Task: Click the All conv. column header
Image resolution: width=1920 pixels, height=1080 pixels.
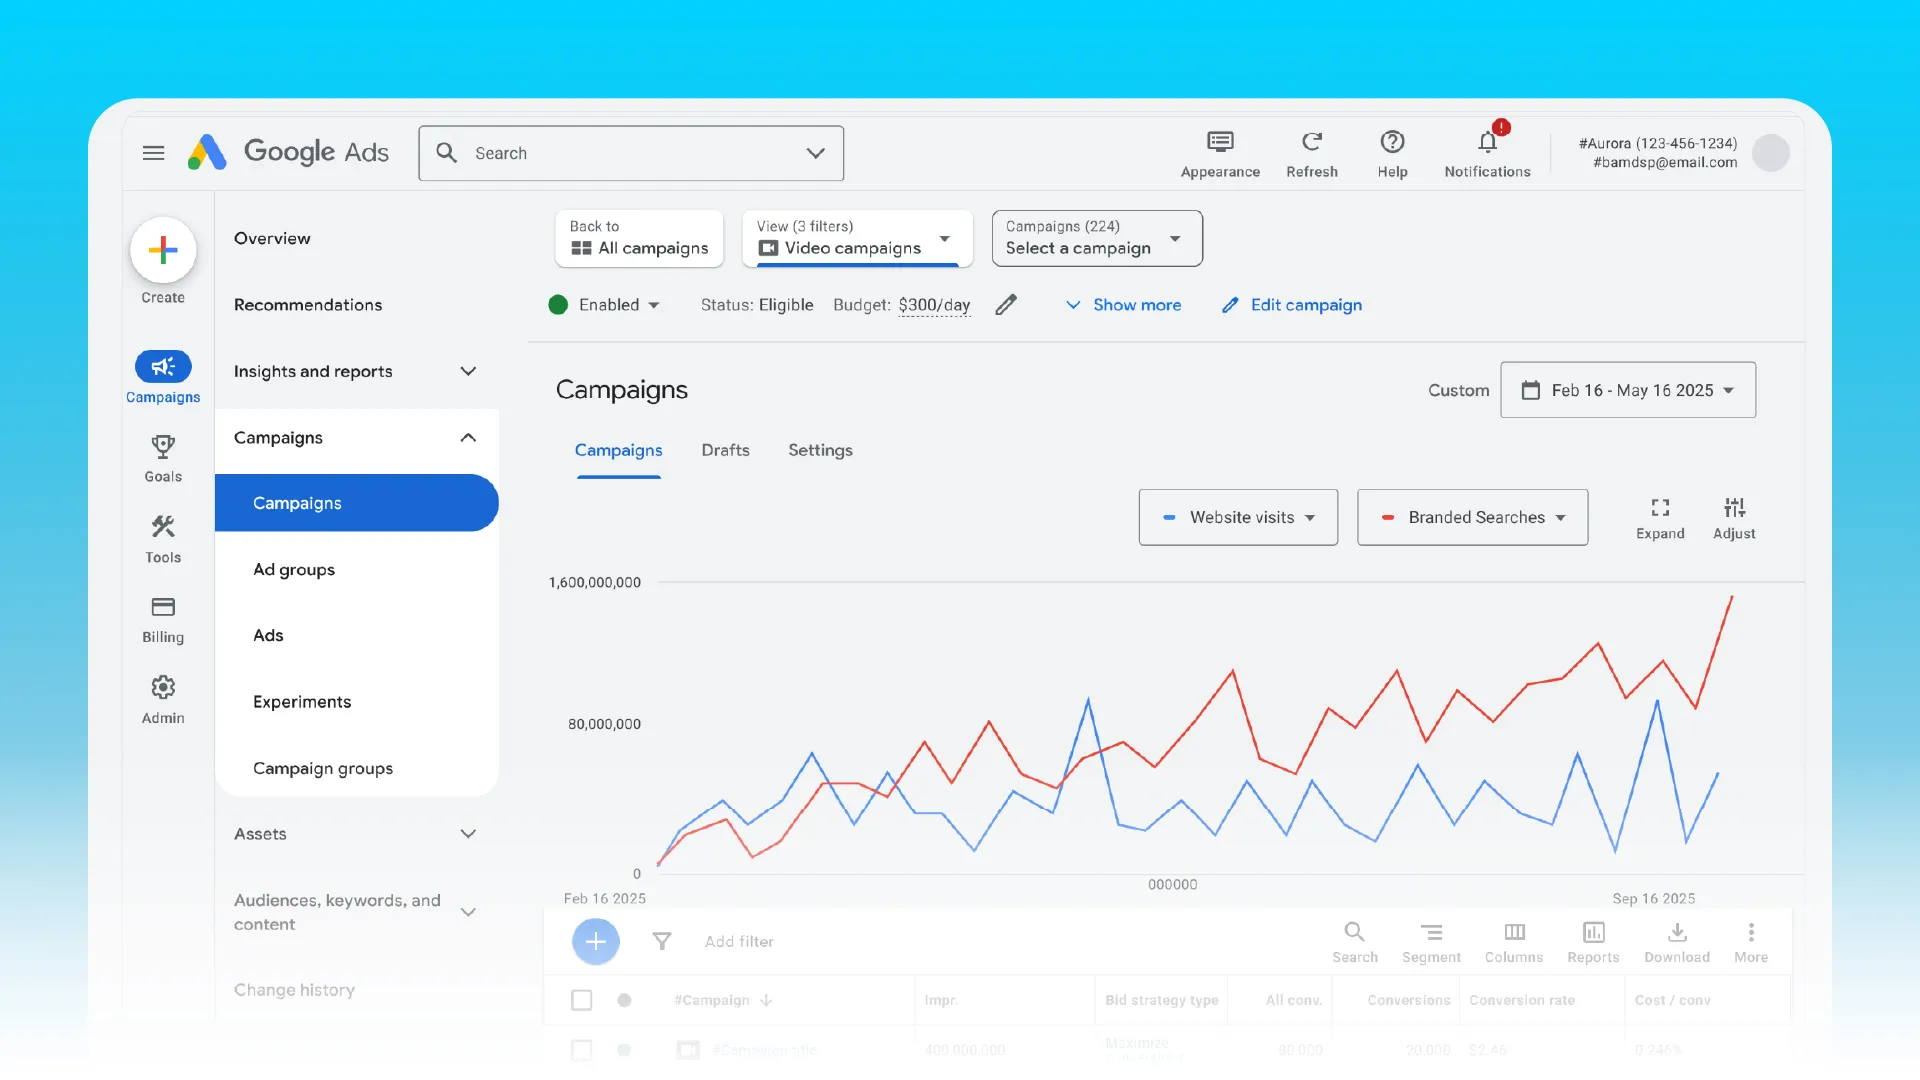Action: pos(1293,1000)
